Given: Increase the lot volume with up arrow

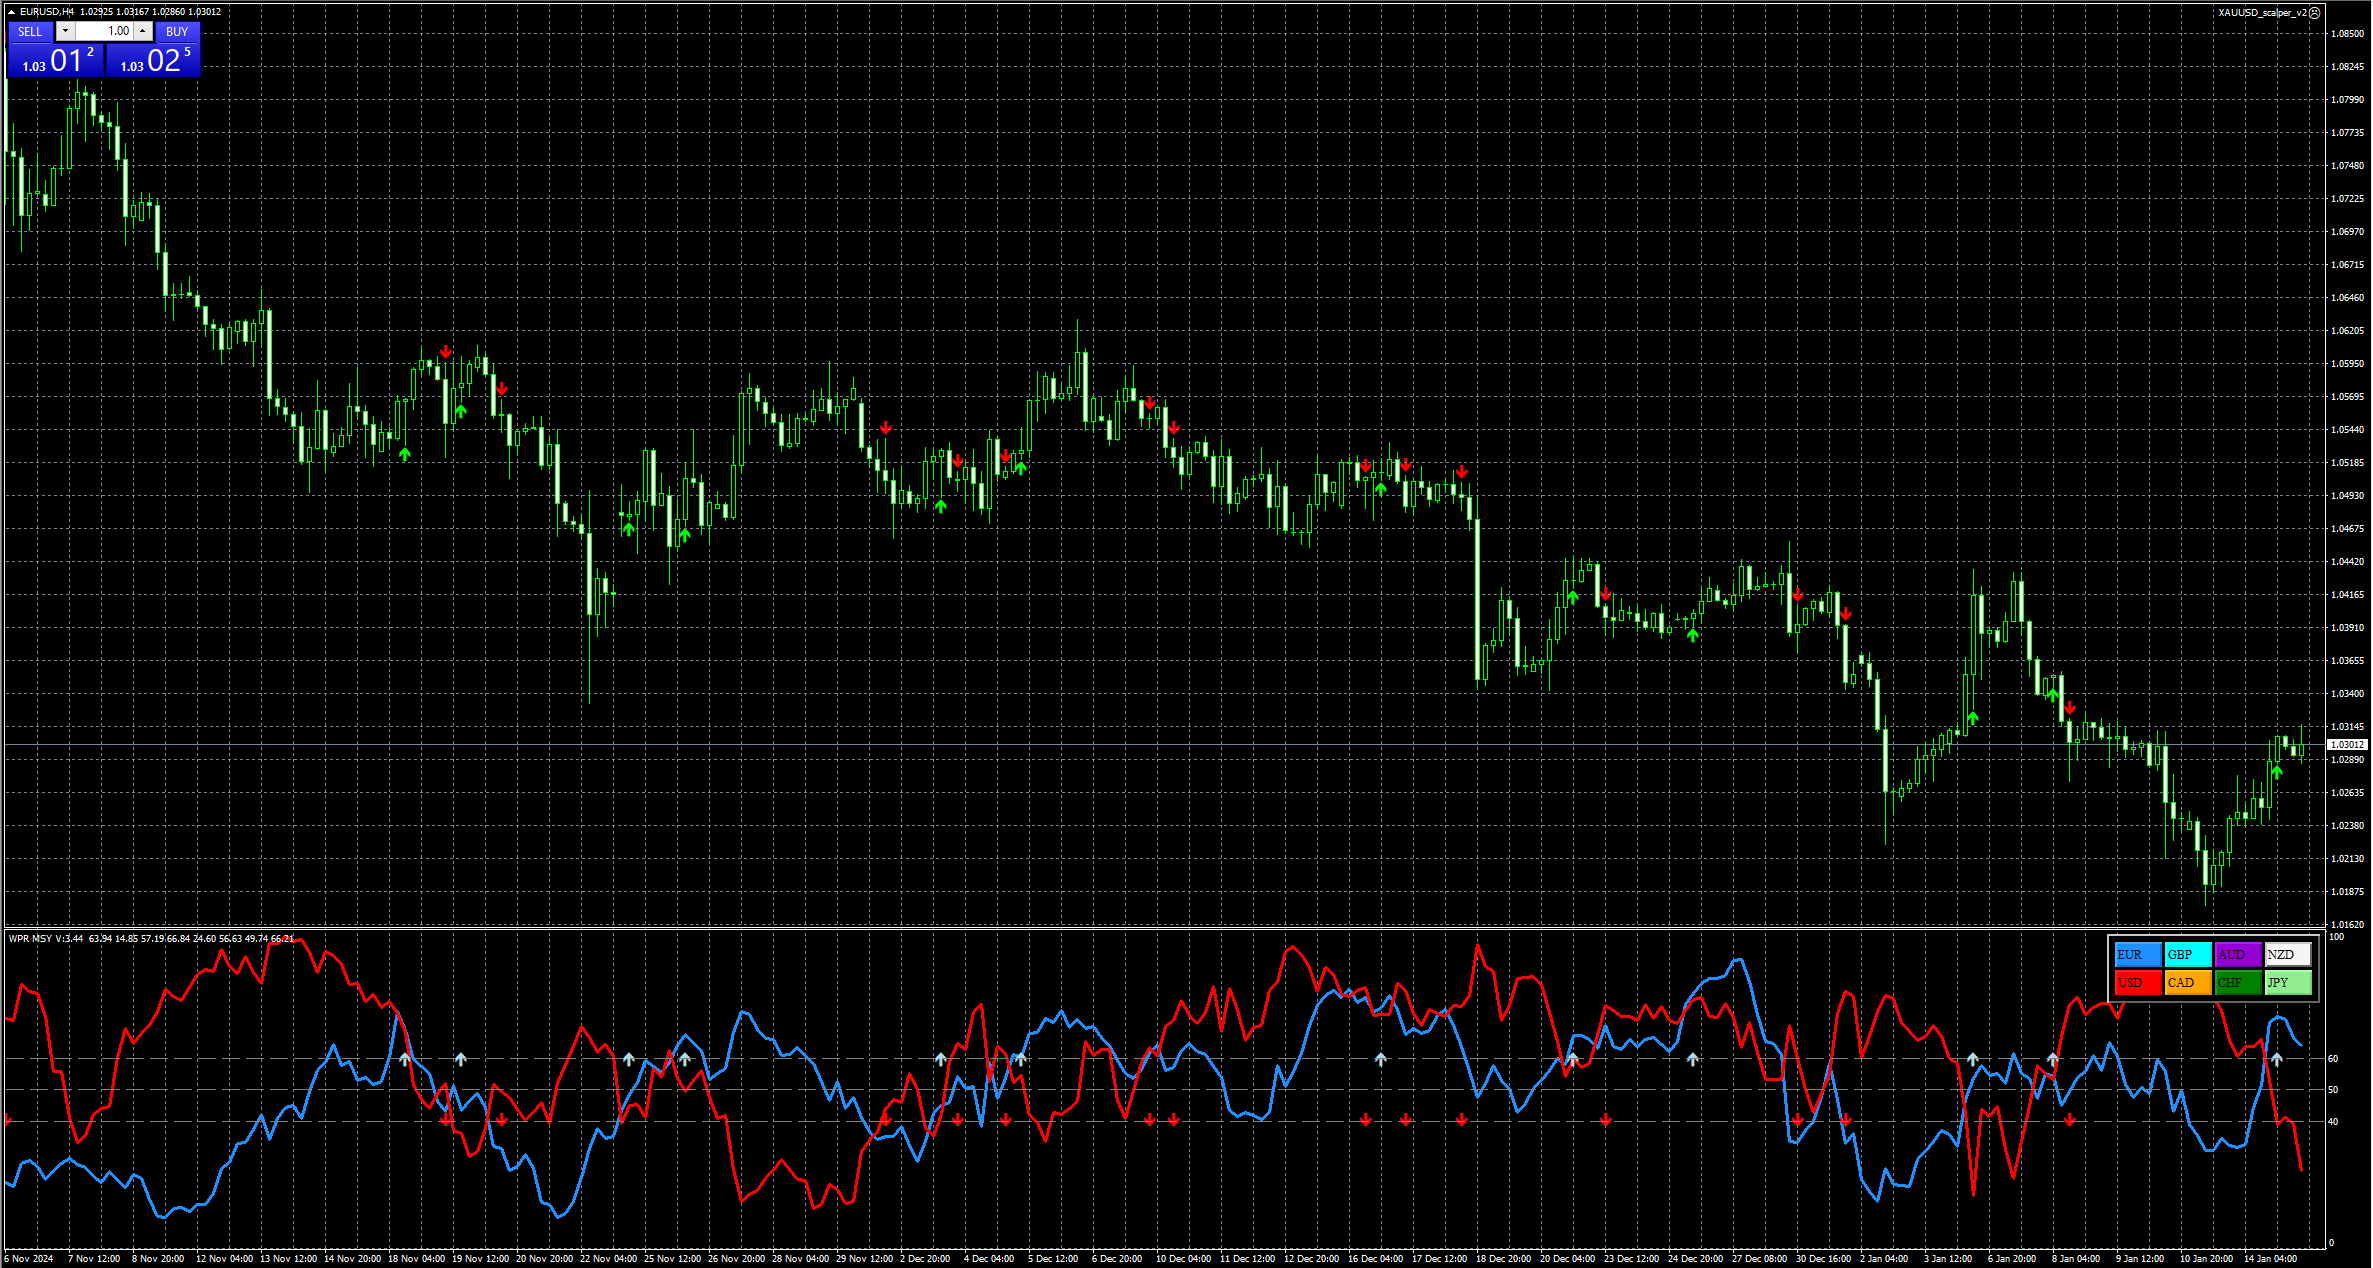Looking at the screenshot, I should tap(142, 31).
